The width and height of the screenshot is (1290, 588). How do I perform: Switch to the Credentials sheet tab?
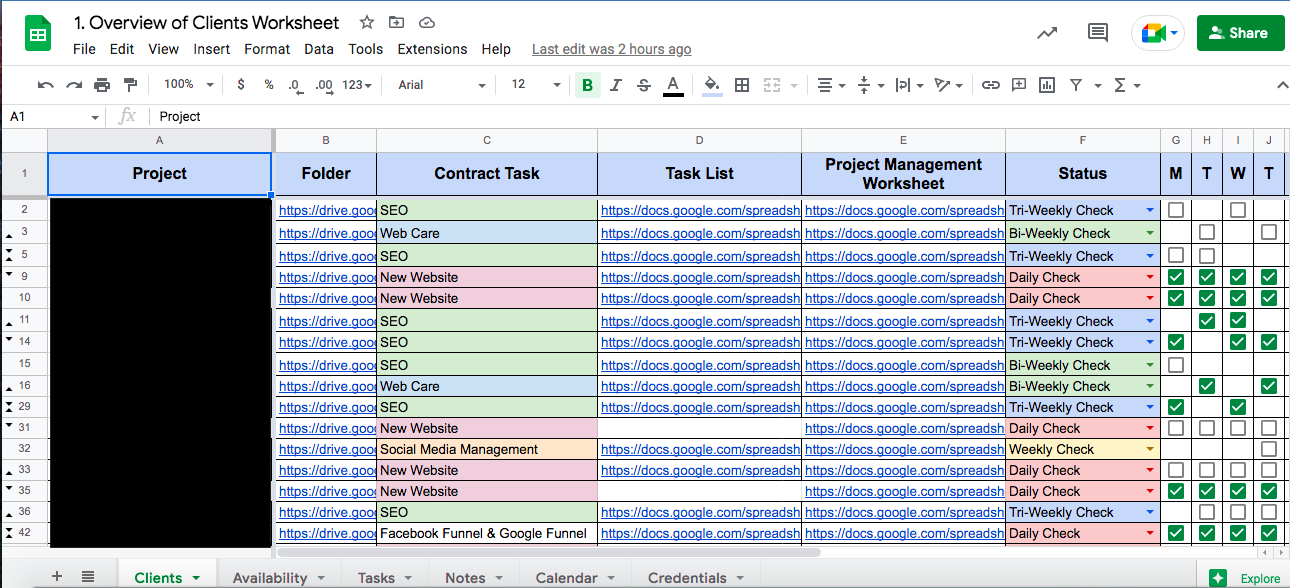coord(696,577)
